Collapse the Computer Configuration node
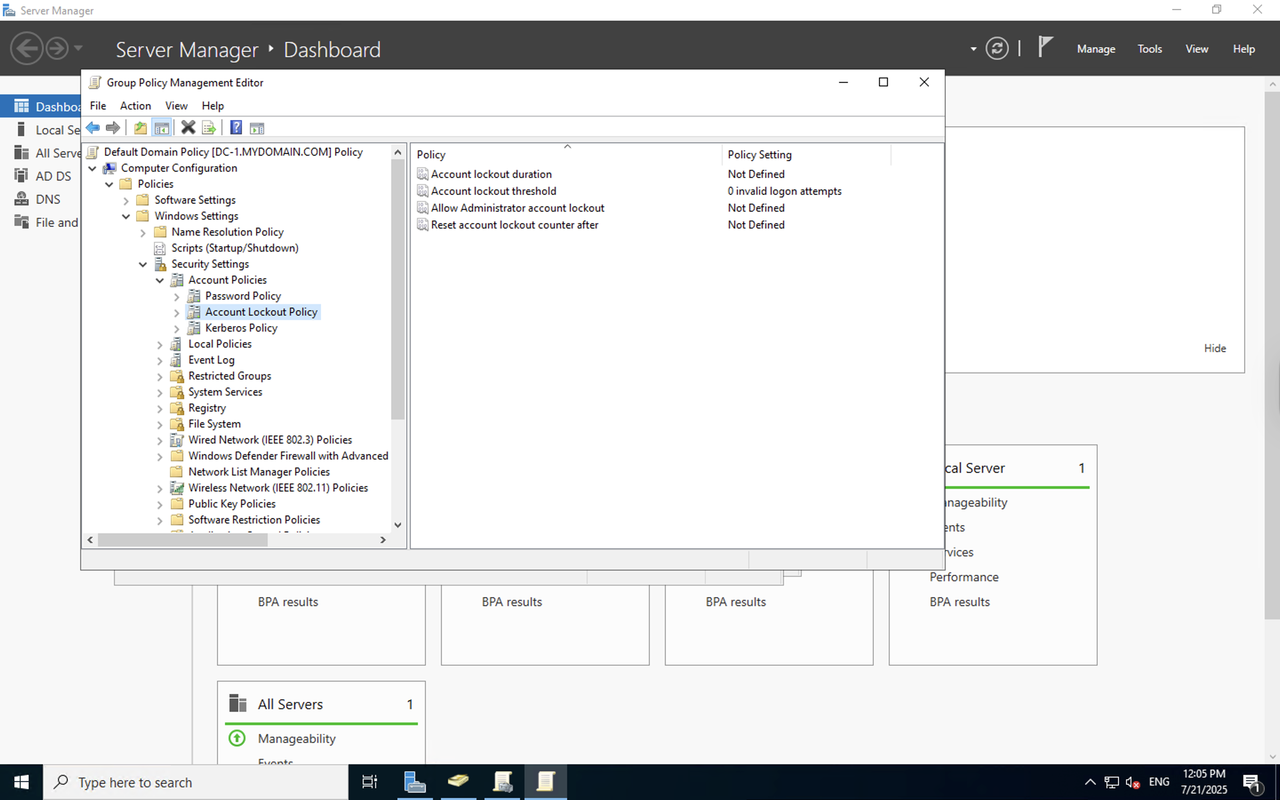The width and height of the screenshot is (1280, 800). tap(93, 168)
